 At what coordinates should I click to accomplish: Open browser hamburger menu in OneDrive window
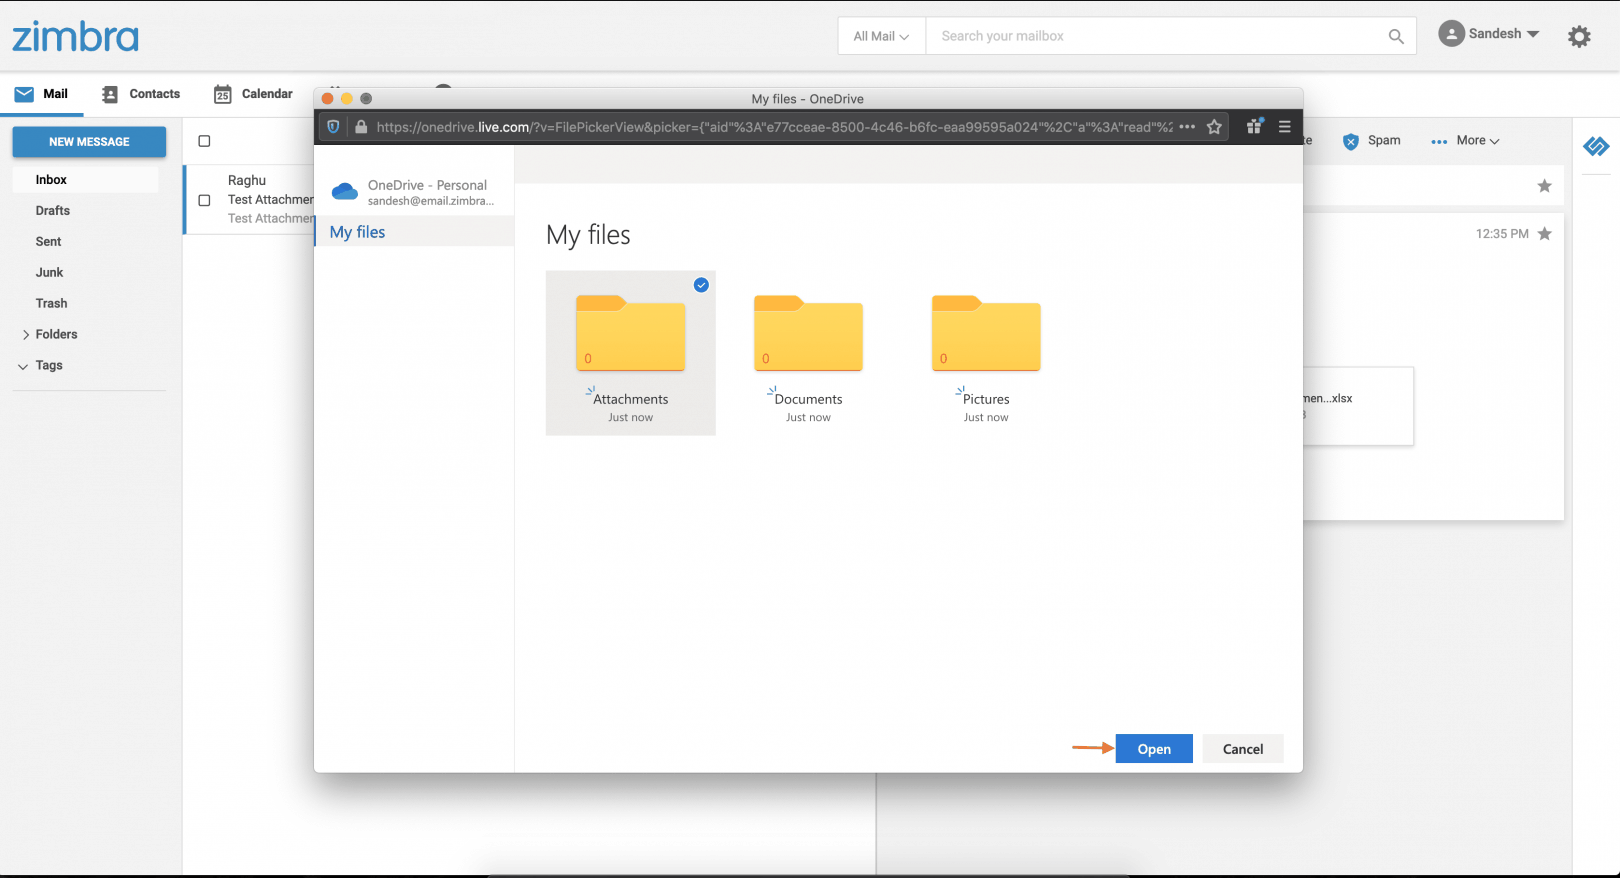[x=1285, y=127]
